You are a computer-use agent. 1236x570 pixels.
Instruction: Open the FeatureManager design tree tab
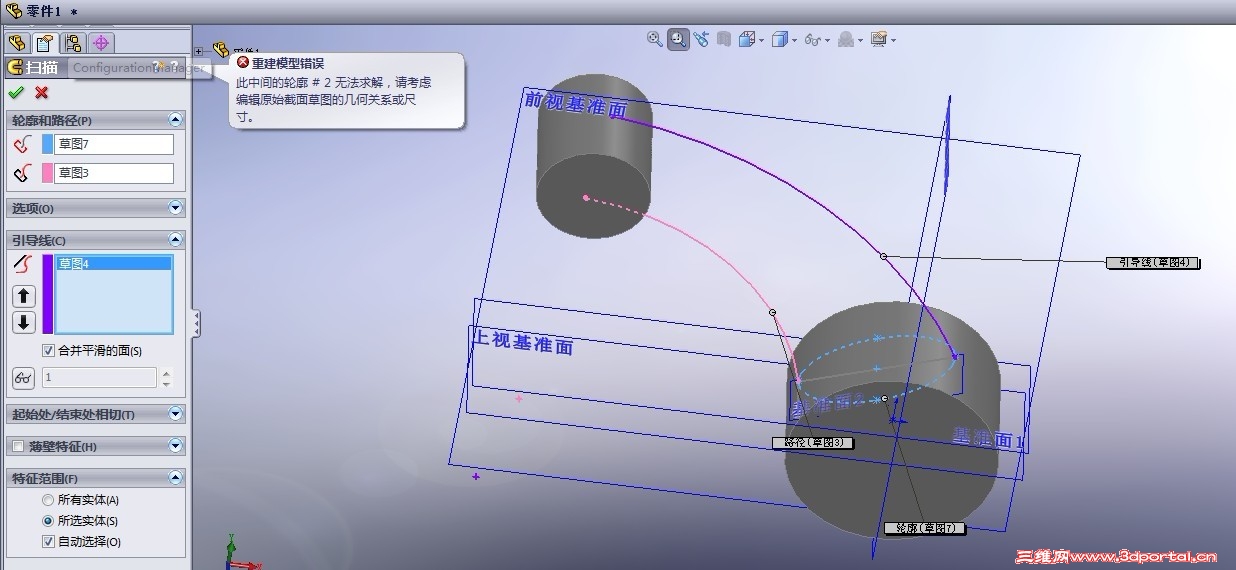point(17,43)
